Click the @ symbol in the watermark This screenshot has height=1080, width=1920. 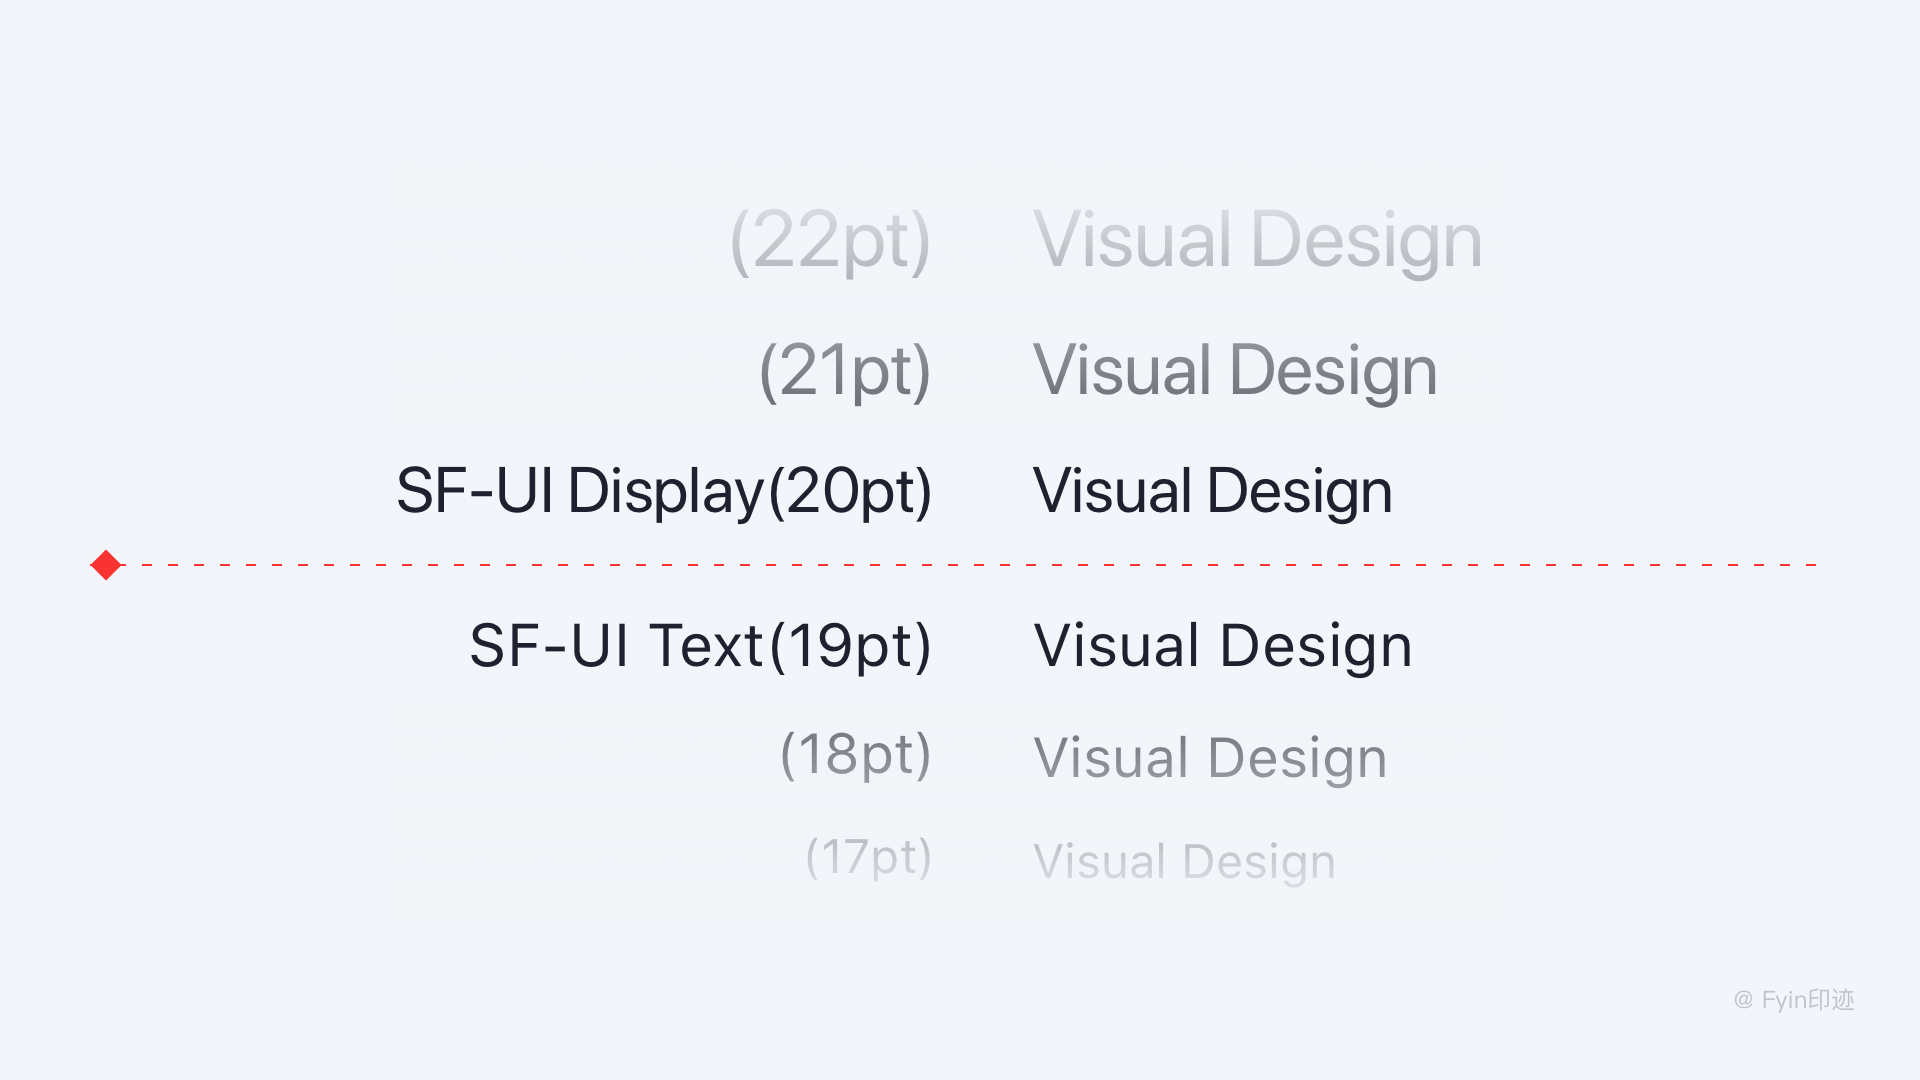[1743, 1000]
